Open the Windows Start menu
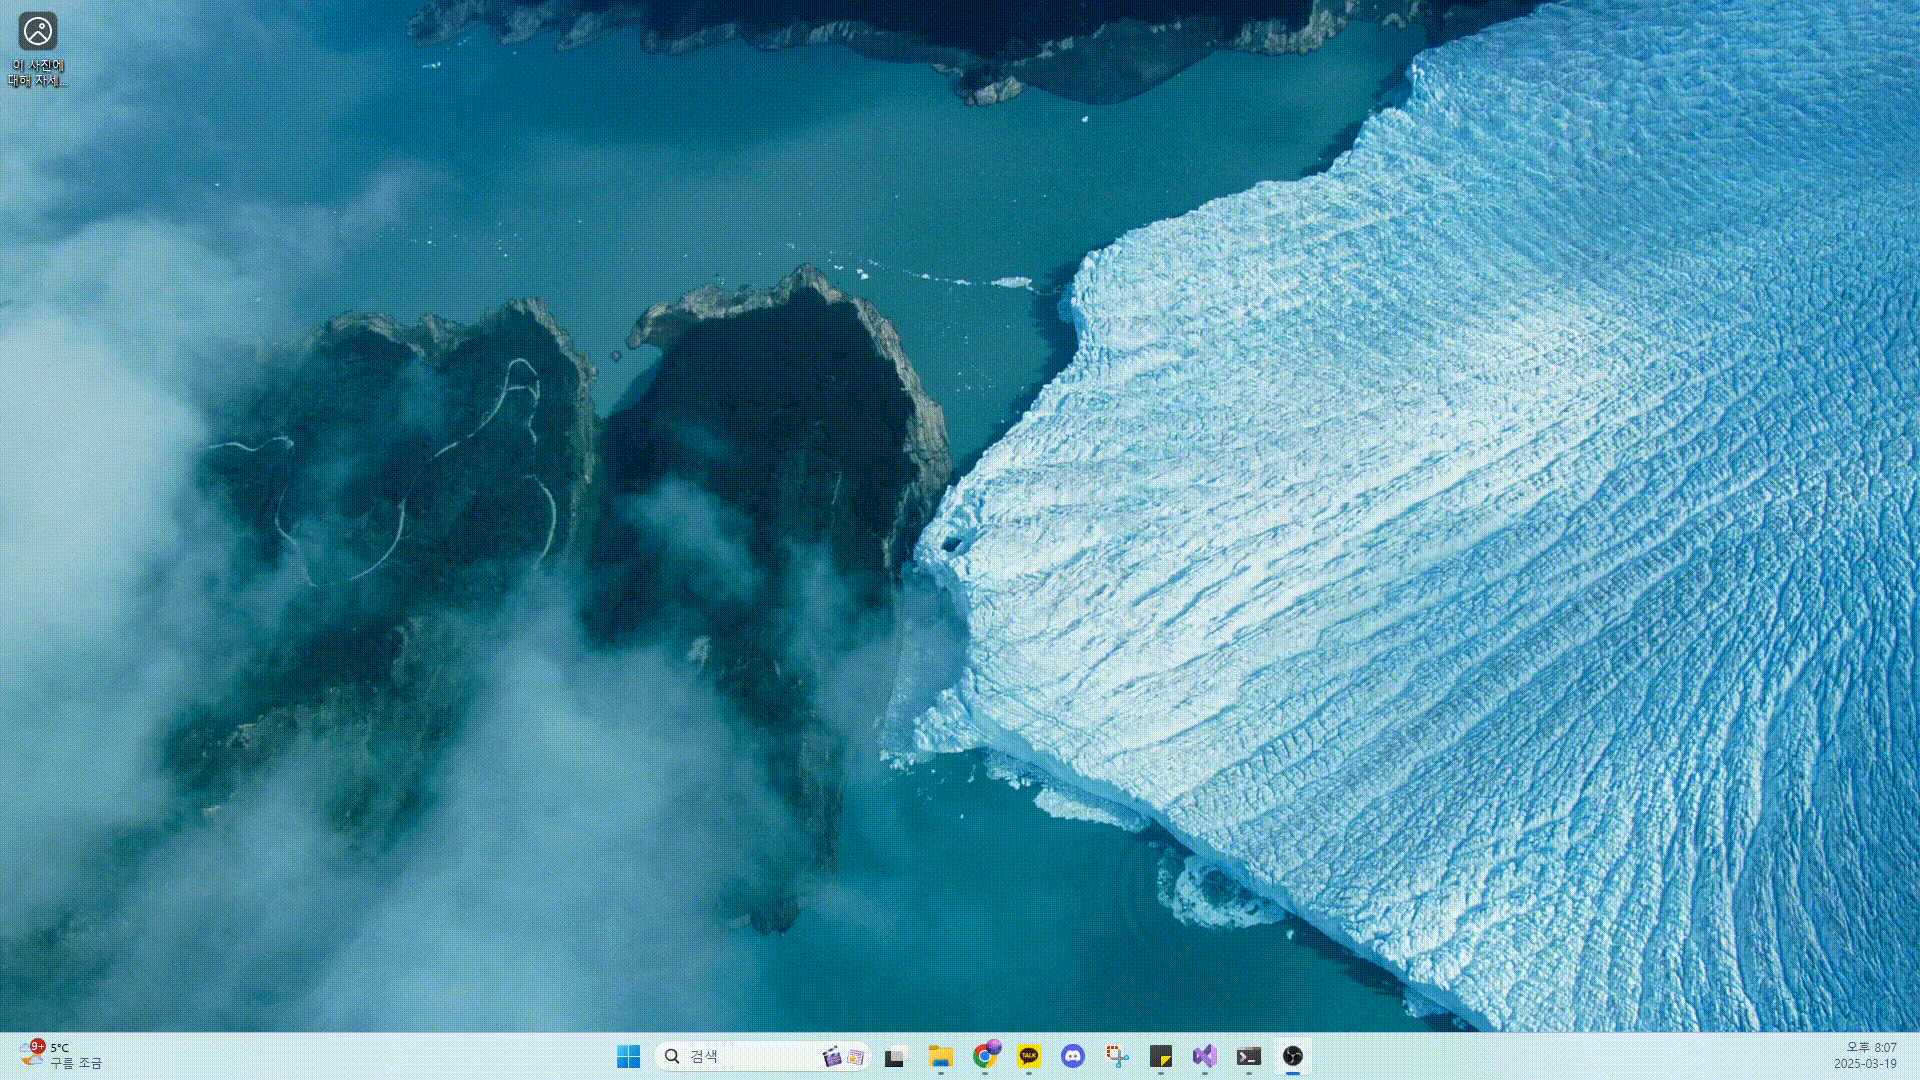 [x=628, y=1056]
